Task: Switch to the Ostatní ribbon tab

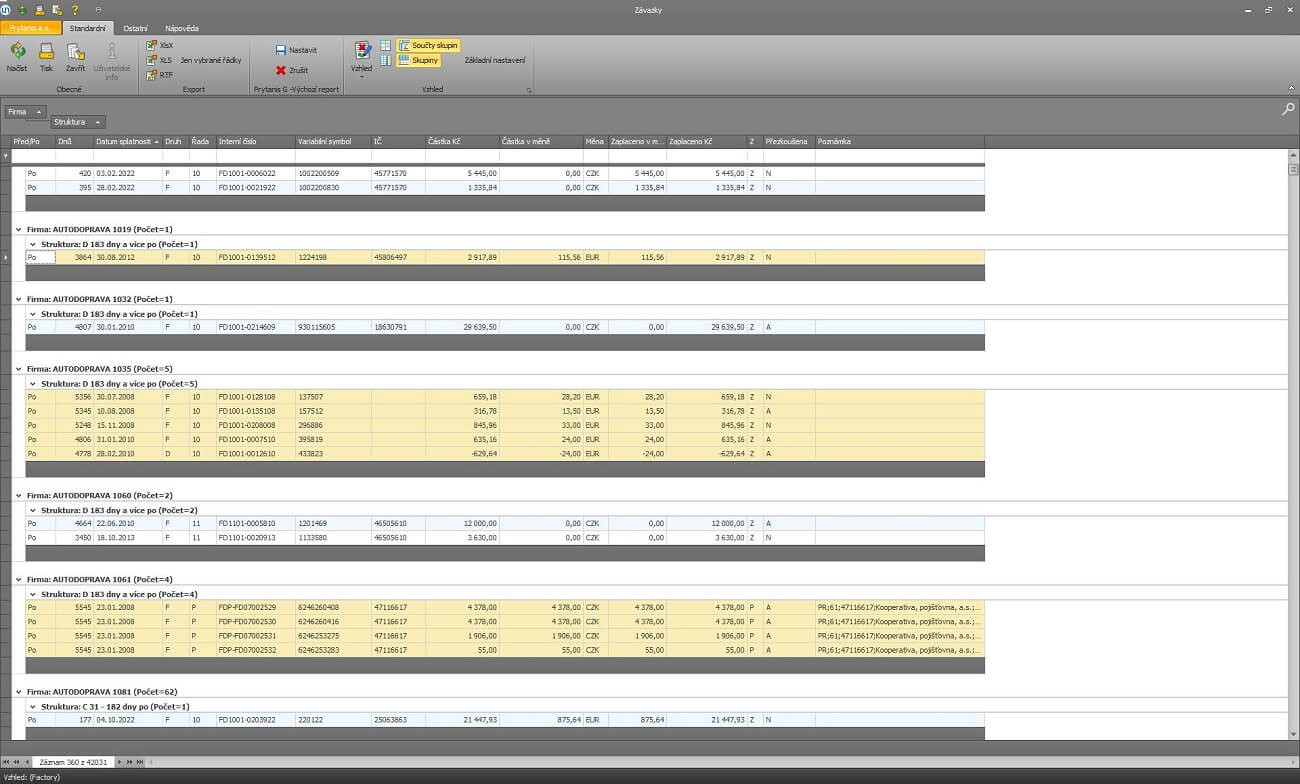Action: pyautogui.click(x=136, y=28)
